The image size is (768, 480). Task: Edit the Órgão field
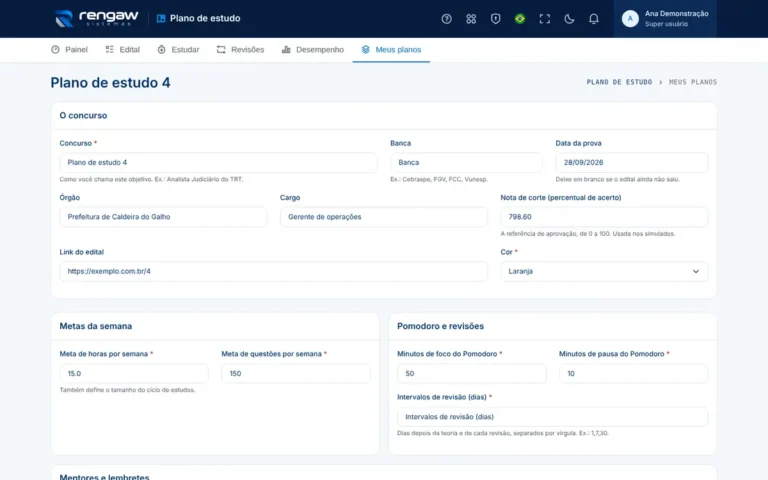[x=163, y=217]
